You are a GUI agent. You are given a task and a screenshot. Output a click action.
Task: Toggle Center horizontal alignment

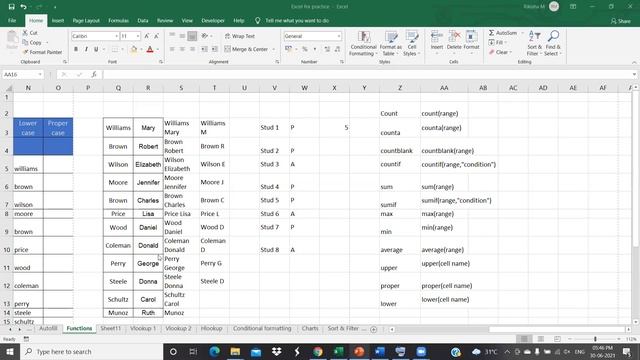point(182,49)
